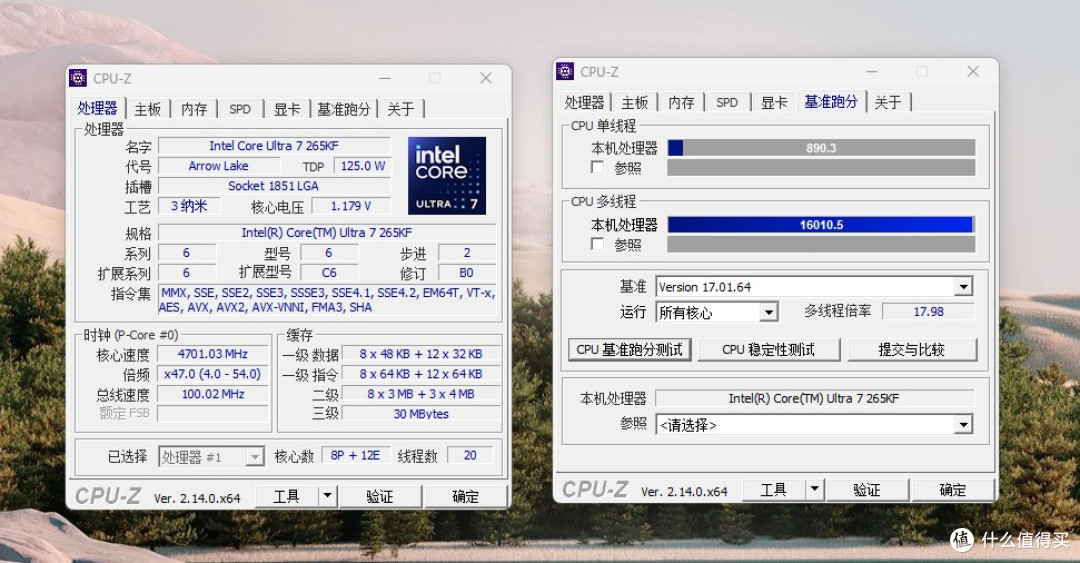This screenshot has height=563, width=1080.
Task: Click the Intel Core Ultra 7 logo
Action: click(x=446, y=175)
